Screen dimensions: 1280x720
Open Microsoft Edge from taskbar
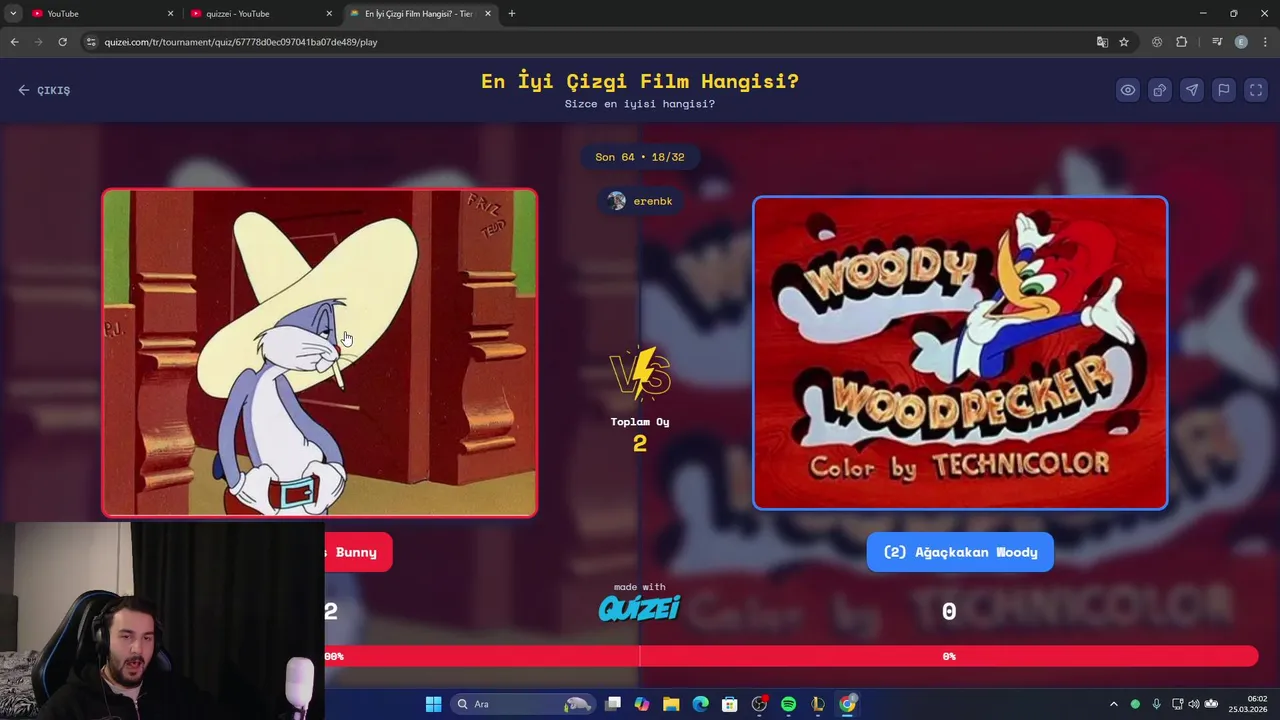[701, 704]
